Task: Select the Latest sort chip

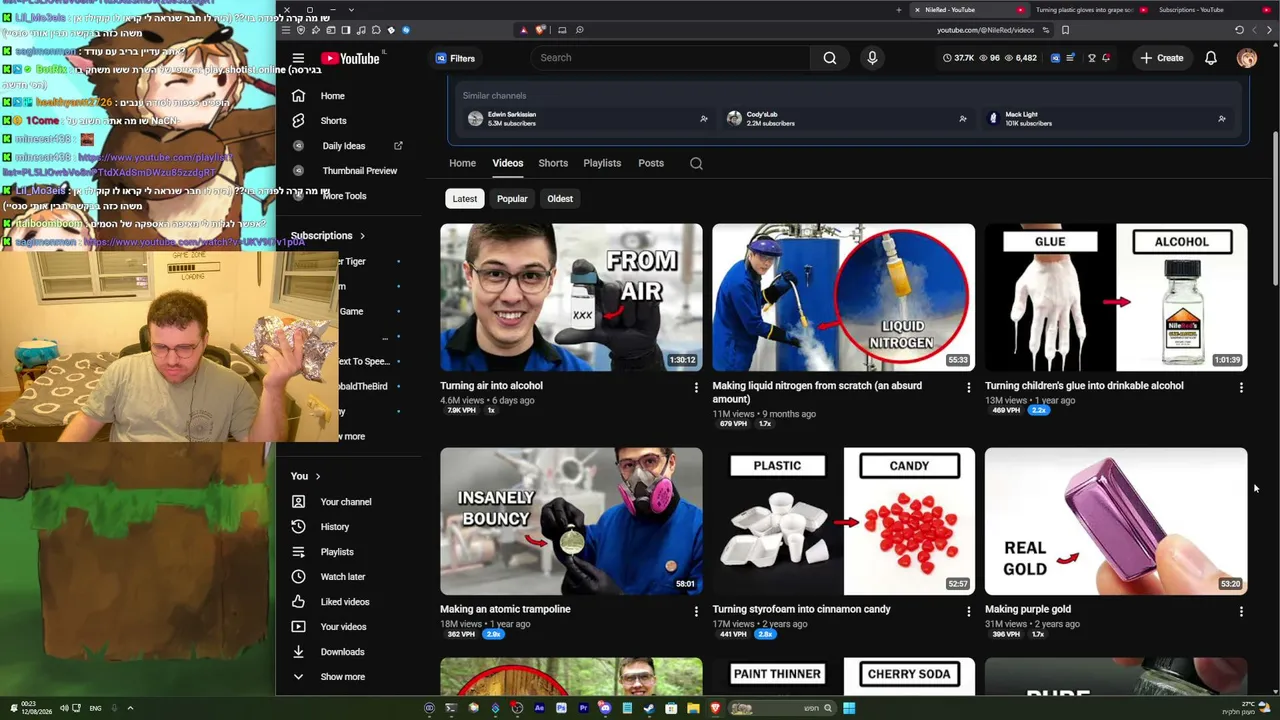Action: tap(465, 199)
